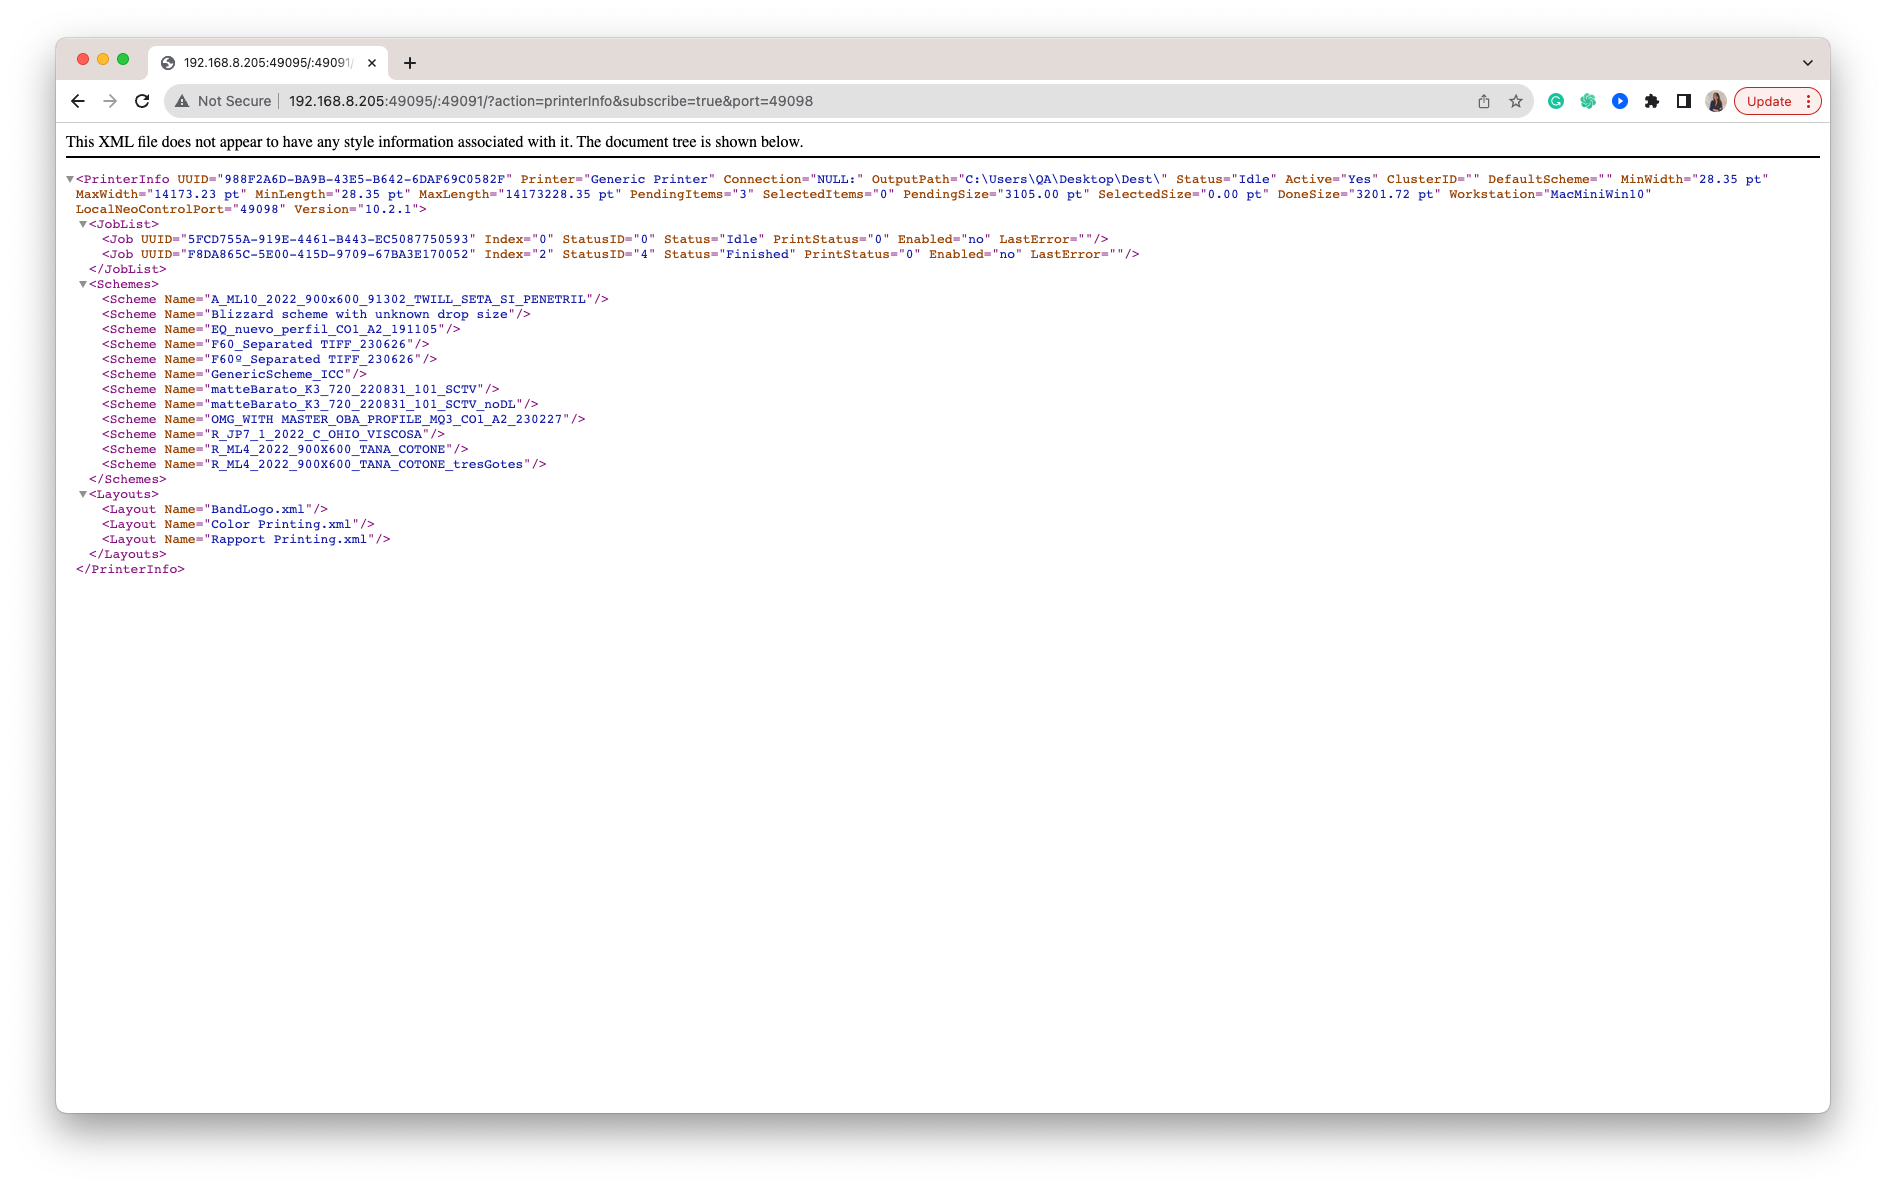
Task: Click the closing PrinterInfo tag
Action: click(x=130, y=569)
